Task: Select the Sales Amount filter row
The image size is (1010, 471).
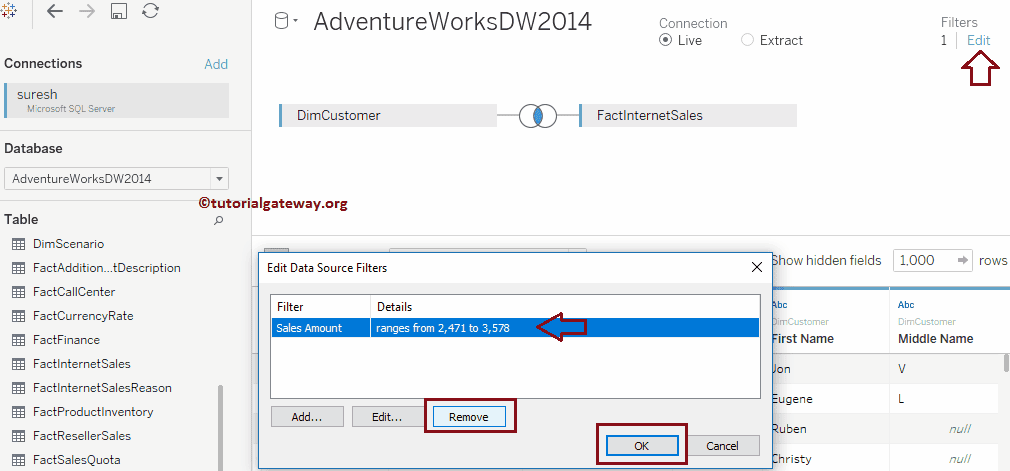Action: click(x=515, y=328)
